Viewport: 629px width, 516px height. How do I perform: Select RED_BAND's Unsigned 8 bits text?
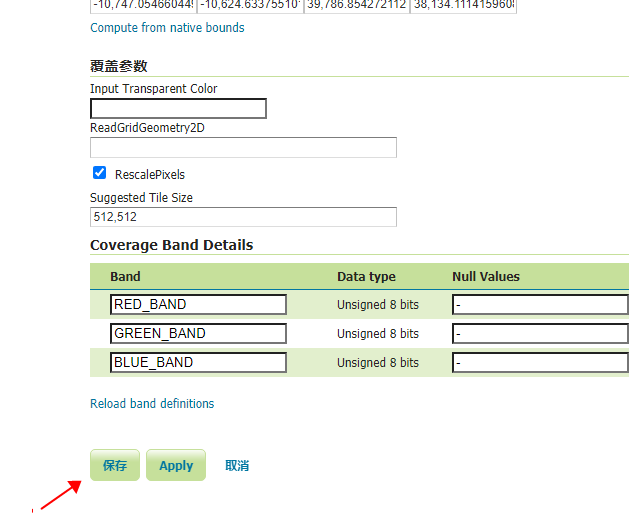point(377,305)
